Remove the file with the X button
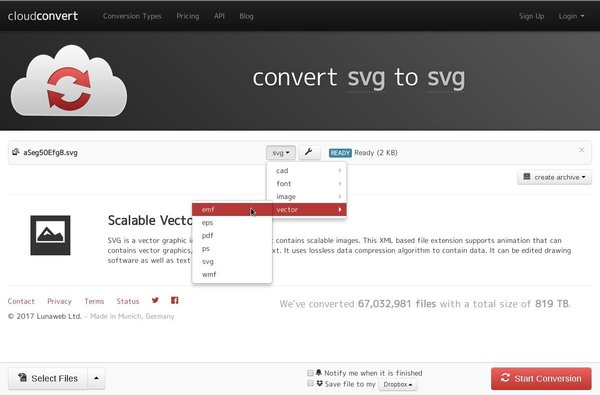 [x=581, y=150]
